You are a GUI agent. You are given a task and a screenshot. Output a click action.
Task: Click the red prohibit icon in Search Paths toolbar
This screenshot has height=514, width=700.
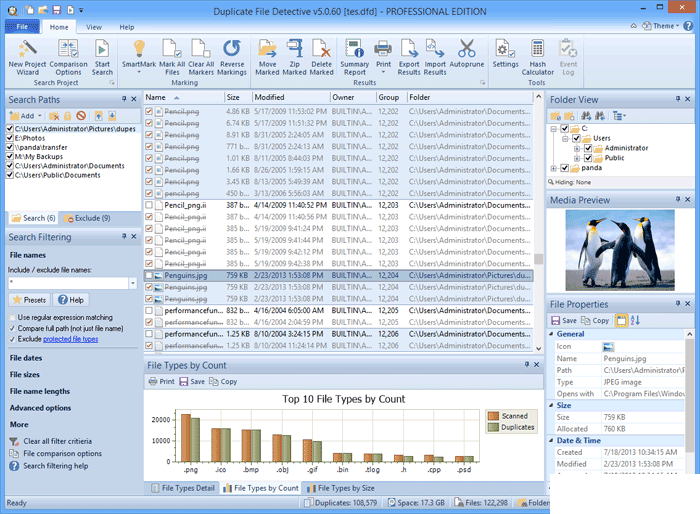81,116
